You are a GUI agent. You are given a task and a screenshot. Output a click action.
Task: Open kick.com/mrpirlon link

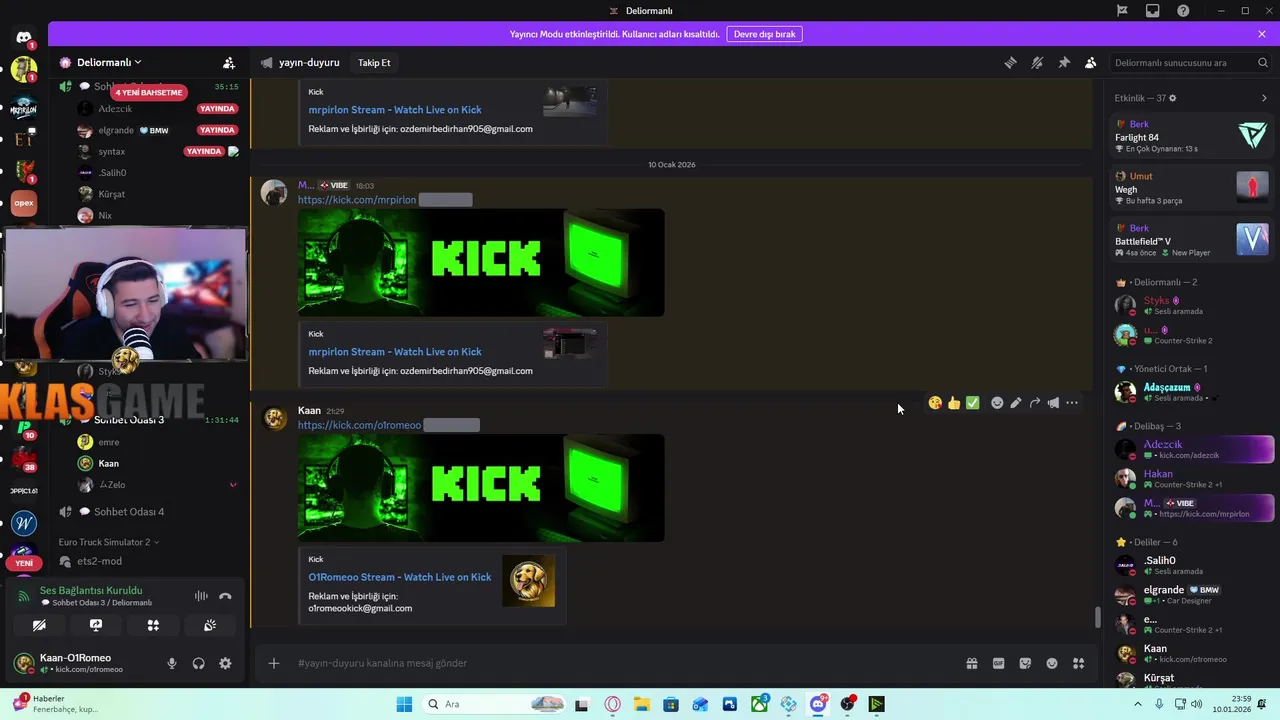(357, 200)
